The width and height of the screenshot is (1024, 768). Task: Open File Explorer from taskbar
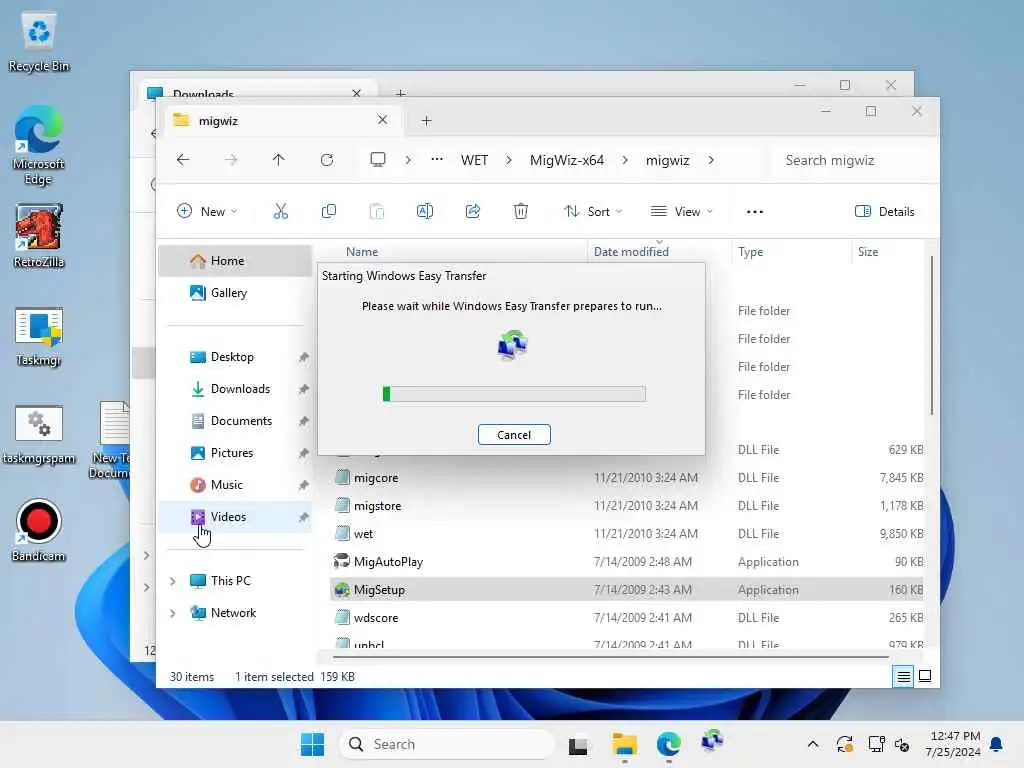(x=624, y=744)
